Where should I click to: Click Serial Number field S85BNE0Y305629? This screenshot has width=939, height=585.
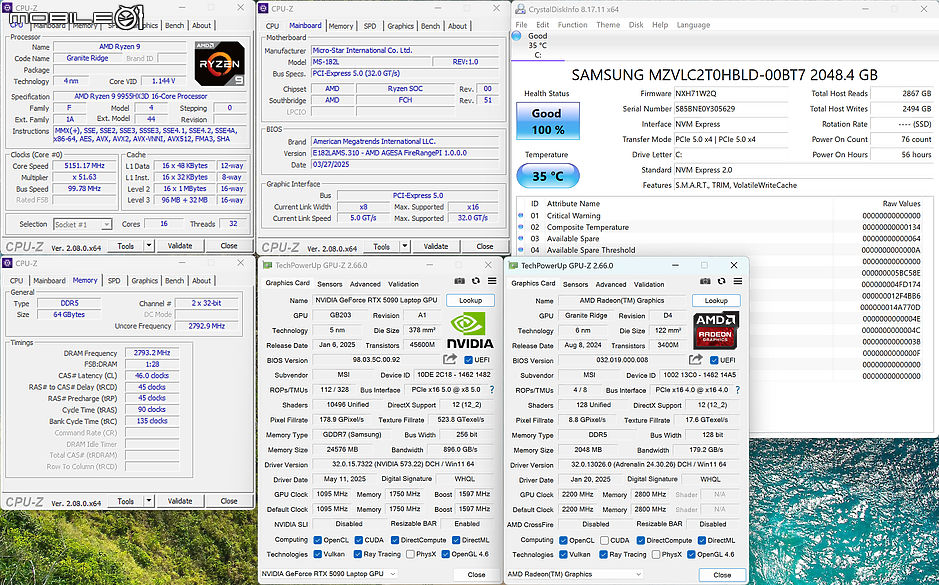(x=730, y=109)
